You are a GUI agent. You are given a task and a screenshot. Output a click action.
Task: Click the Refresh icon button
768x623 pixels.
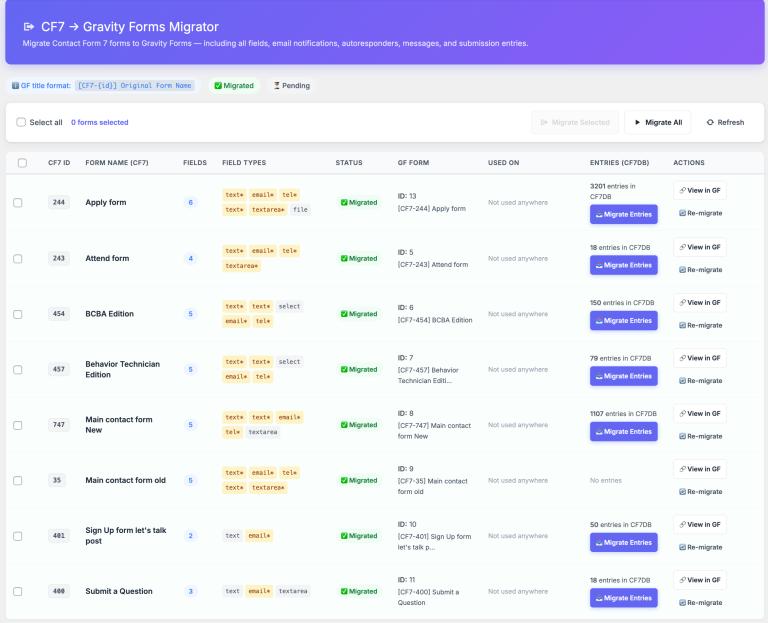point(725,122)
